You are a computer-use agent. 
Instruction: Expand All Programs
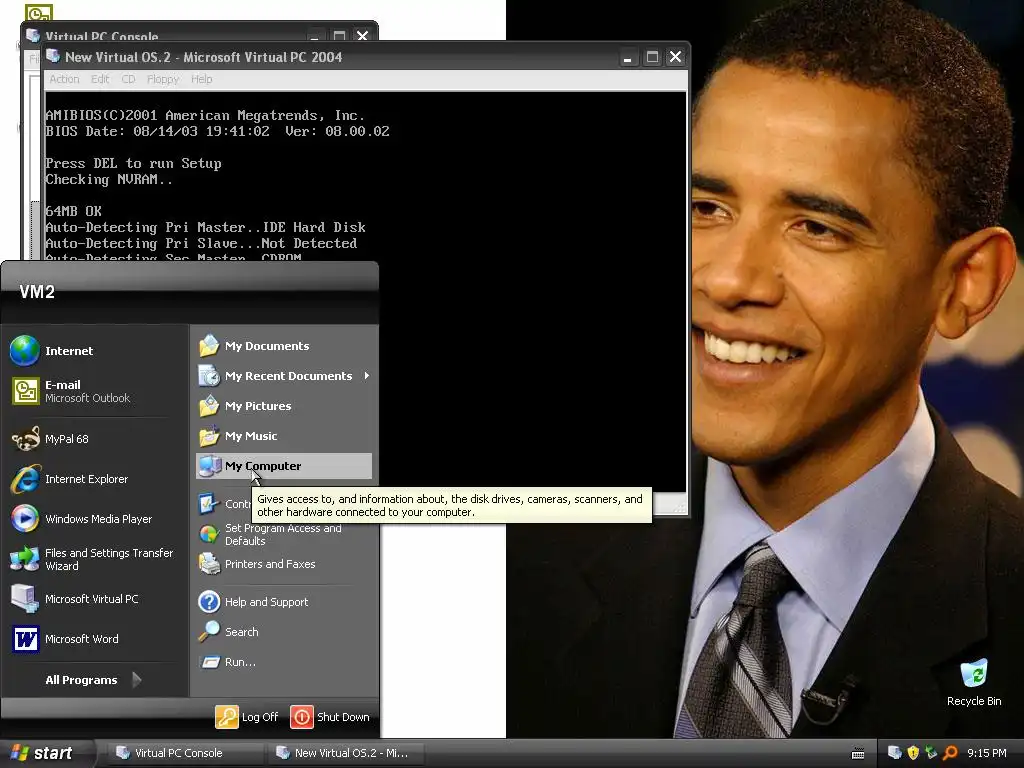click(x=93, y=680)
